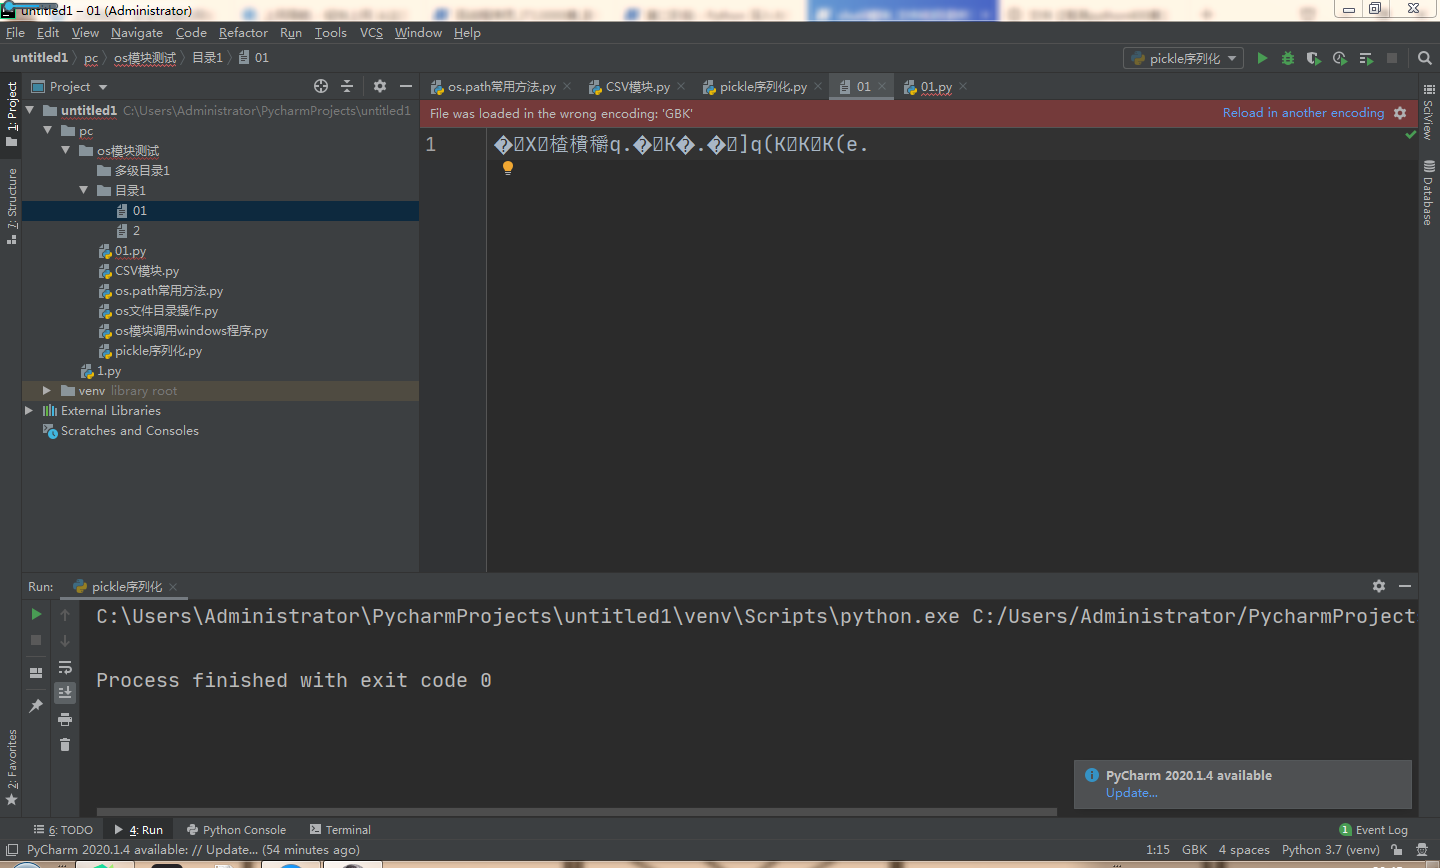Image resolution: width=1440 pixels, height=868 pixels.
Task: Start debugging with the bug icon
Action: tap(1288, 58)
